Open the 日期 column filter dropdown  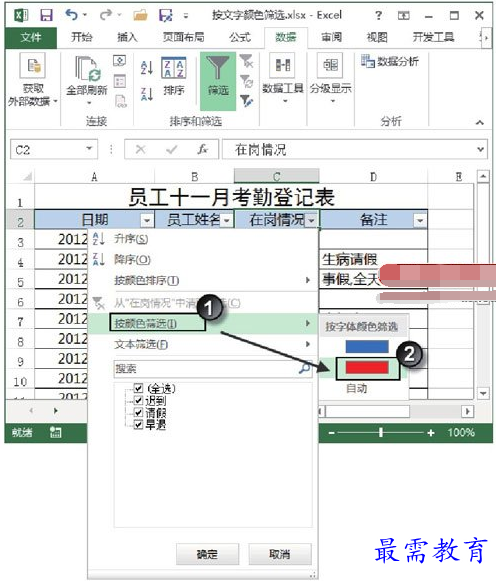click(147, 220)
